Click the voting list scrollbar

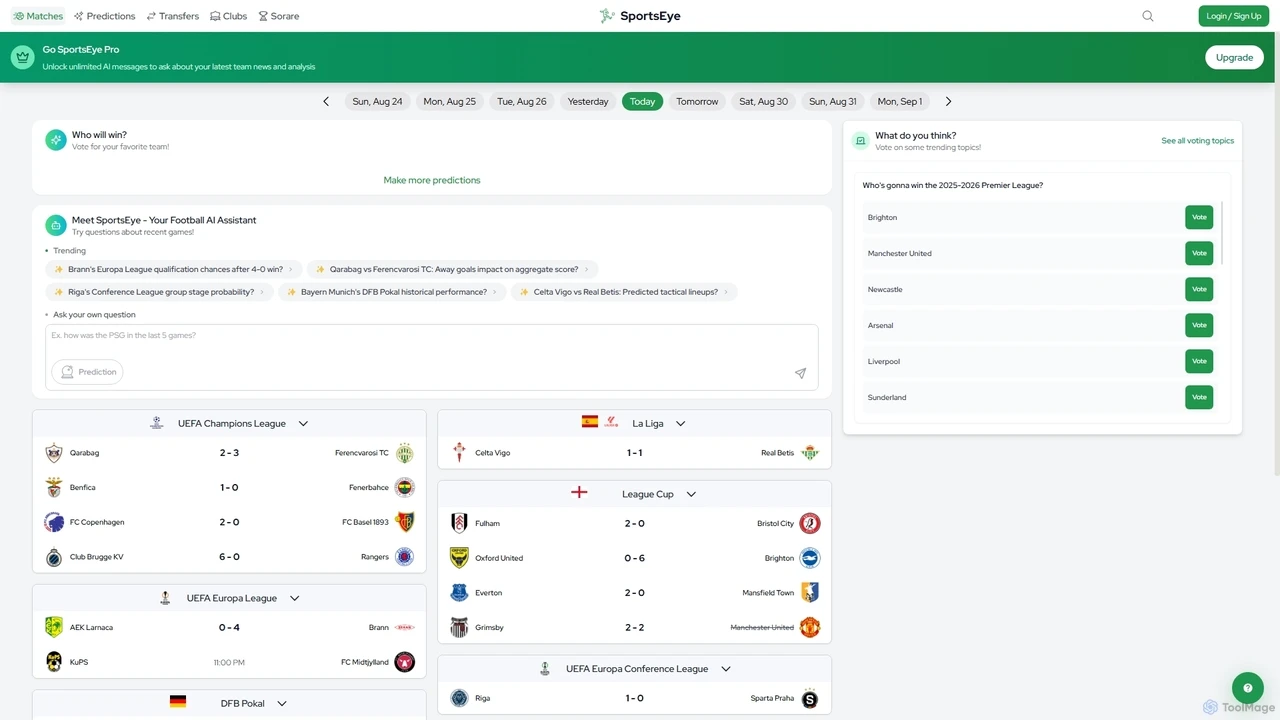(1222, 233)
